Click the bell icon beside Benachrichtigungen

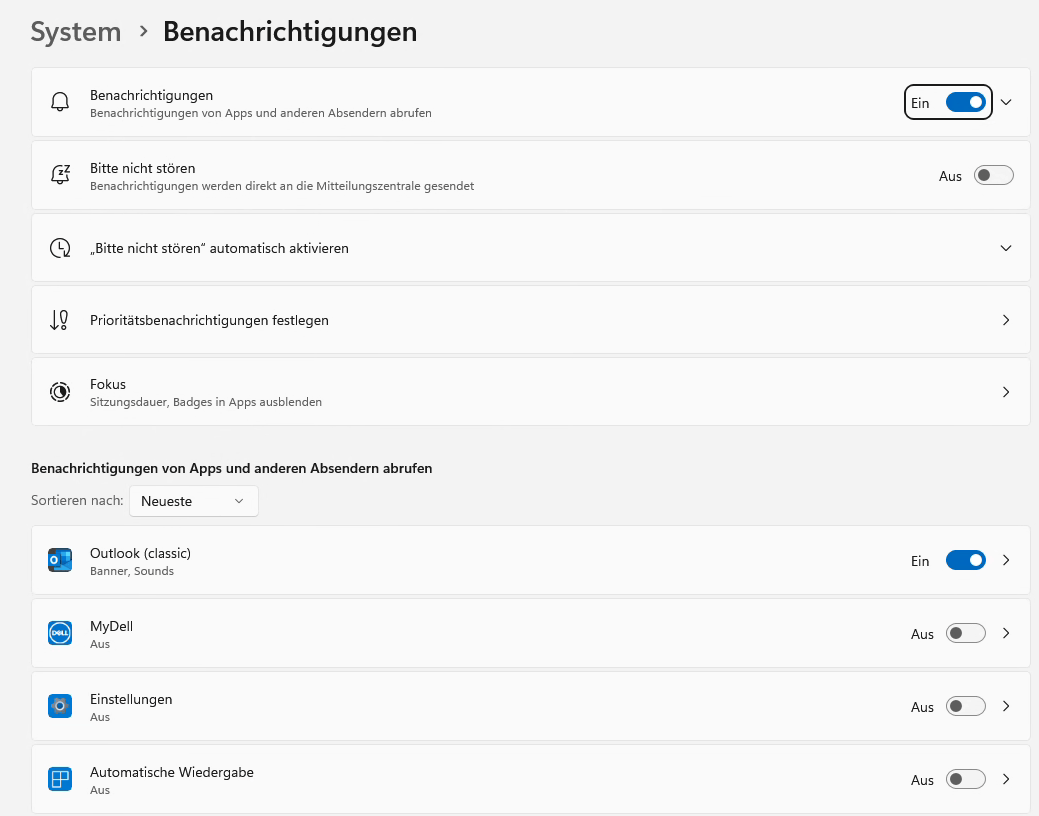click(x=60, y=102)
